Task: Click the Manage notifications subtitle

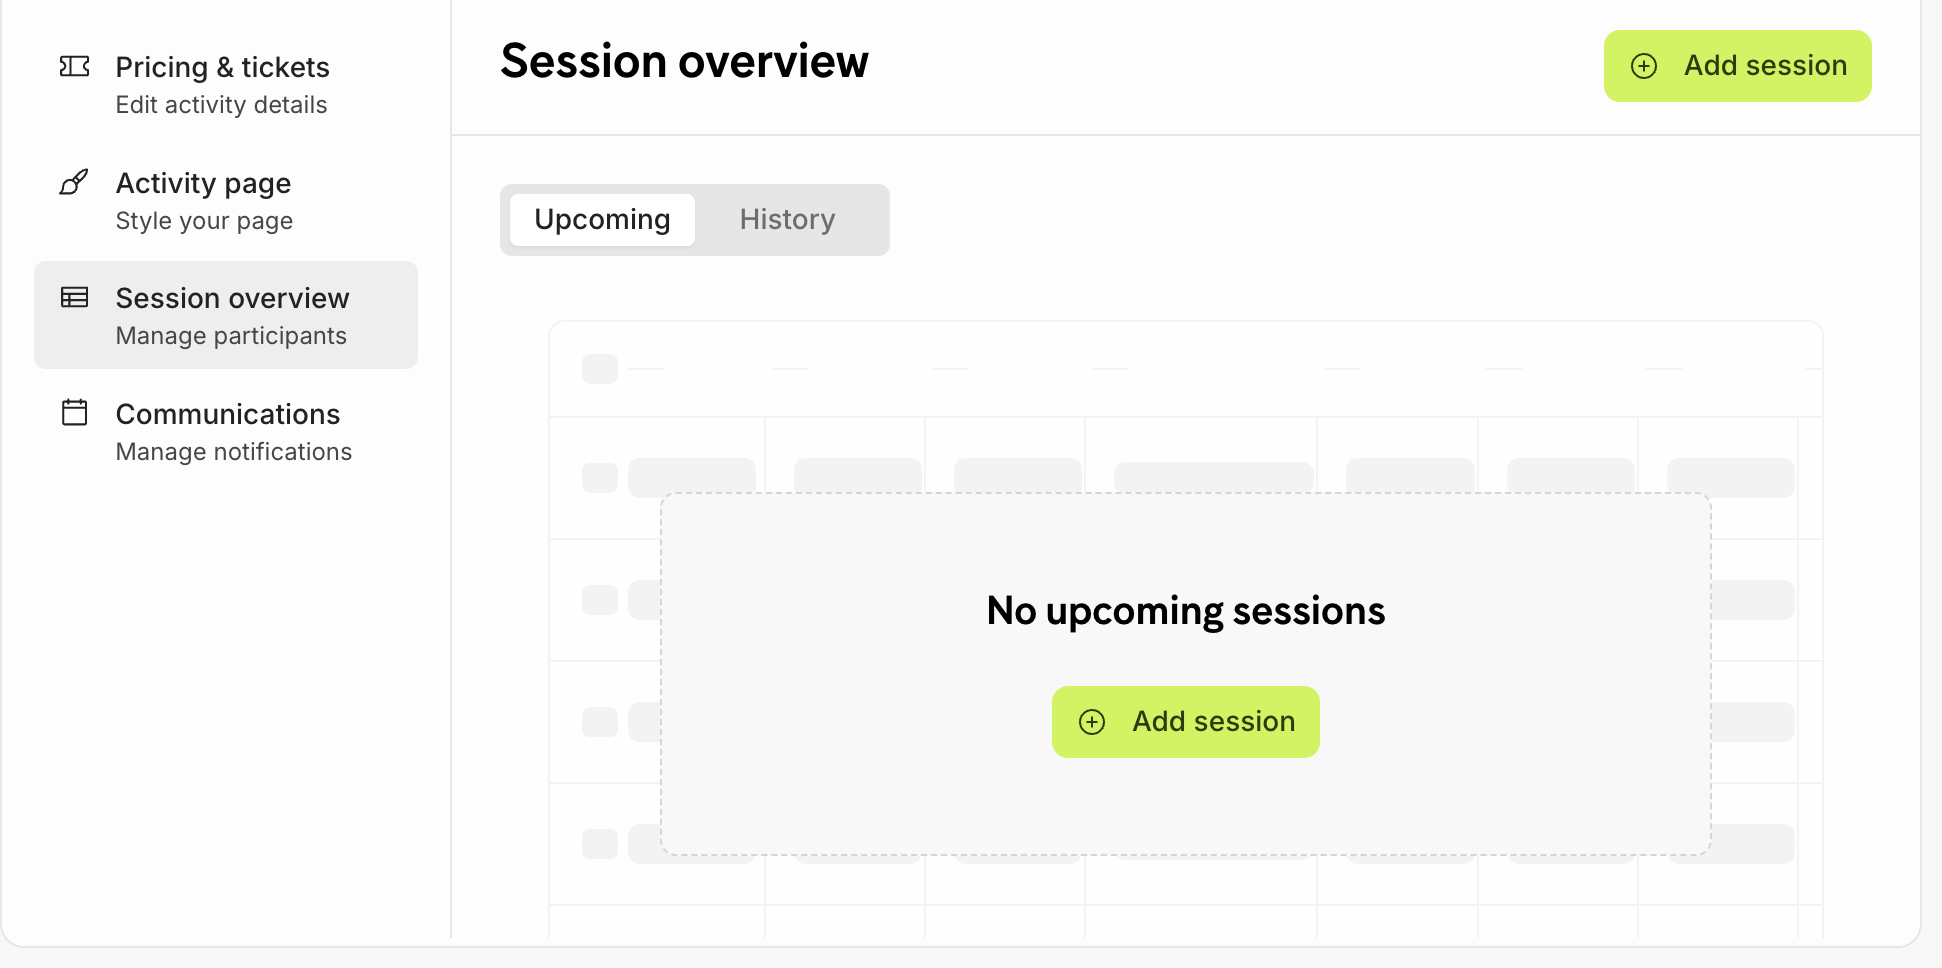Action: click(x=234, y=452)
